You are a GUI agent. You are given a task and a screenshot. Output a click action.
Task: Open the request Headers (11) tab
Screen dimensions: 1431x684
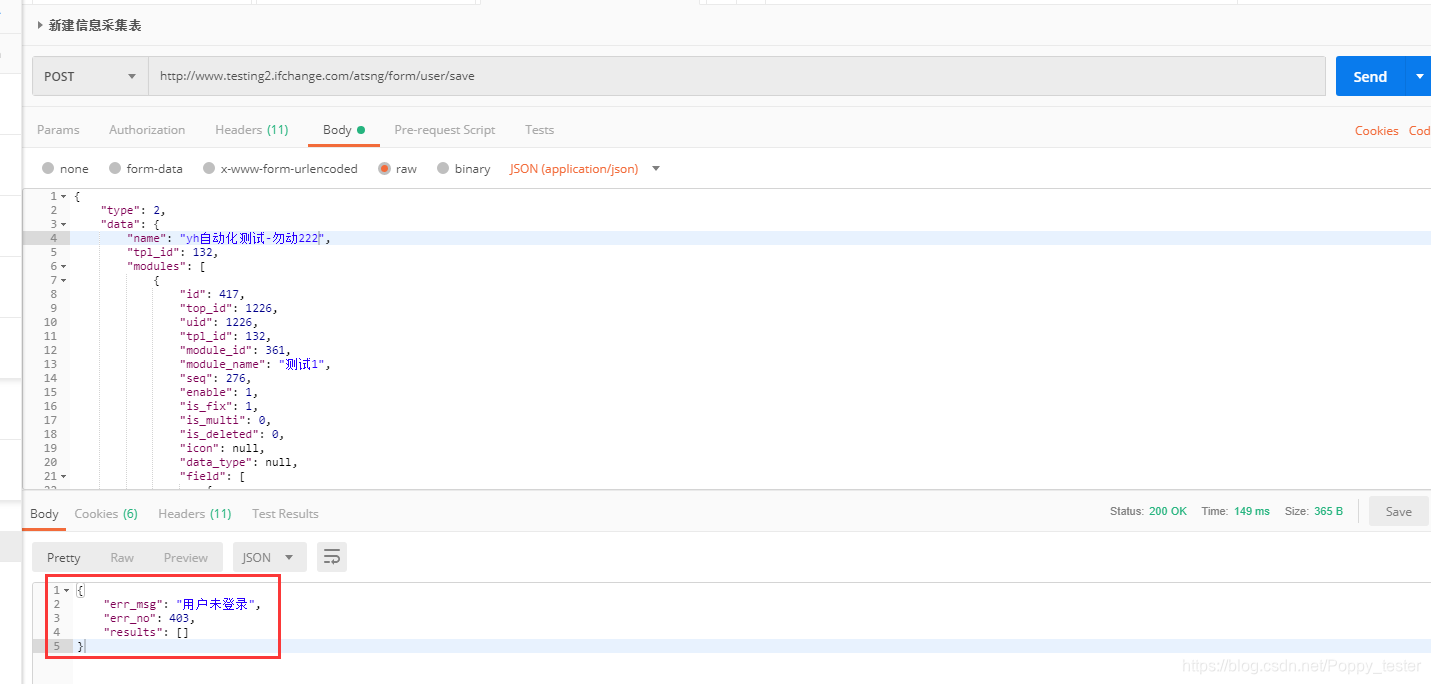(252, 130)
